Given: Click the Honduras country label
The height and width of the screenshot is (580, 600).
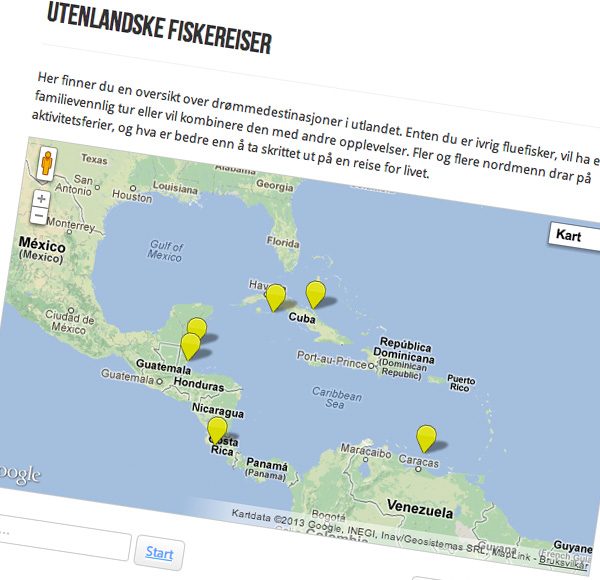Looking at the screenshot, I should pyautogui.click(x=199, y=384).
